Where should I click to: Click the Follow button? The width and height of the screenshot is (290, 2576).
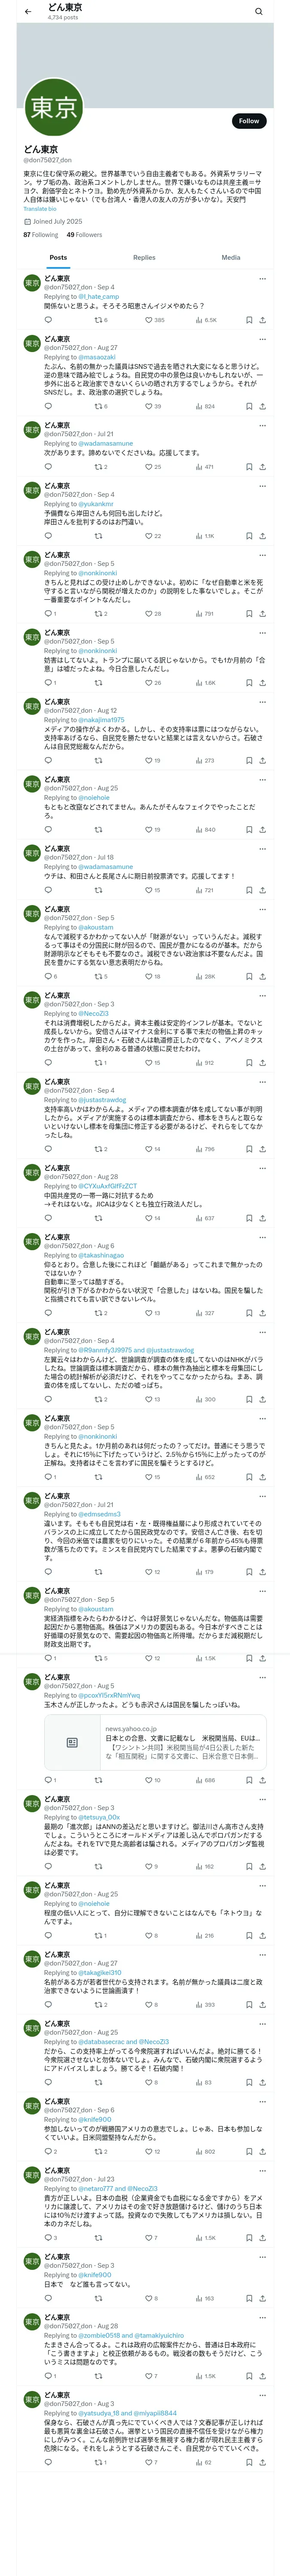248,121
